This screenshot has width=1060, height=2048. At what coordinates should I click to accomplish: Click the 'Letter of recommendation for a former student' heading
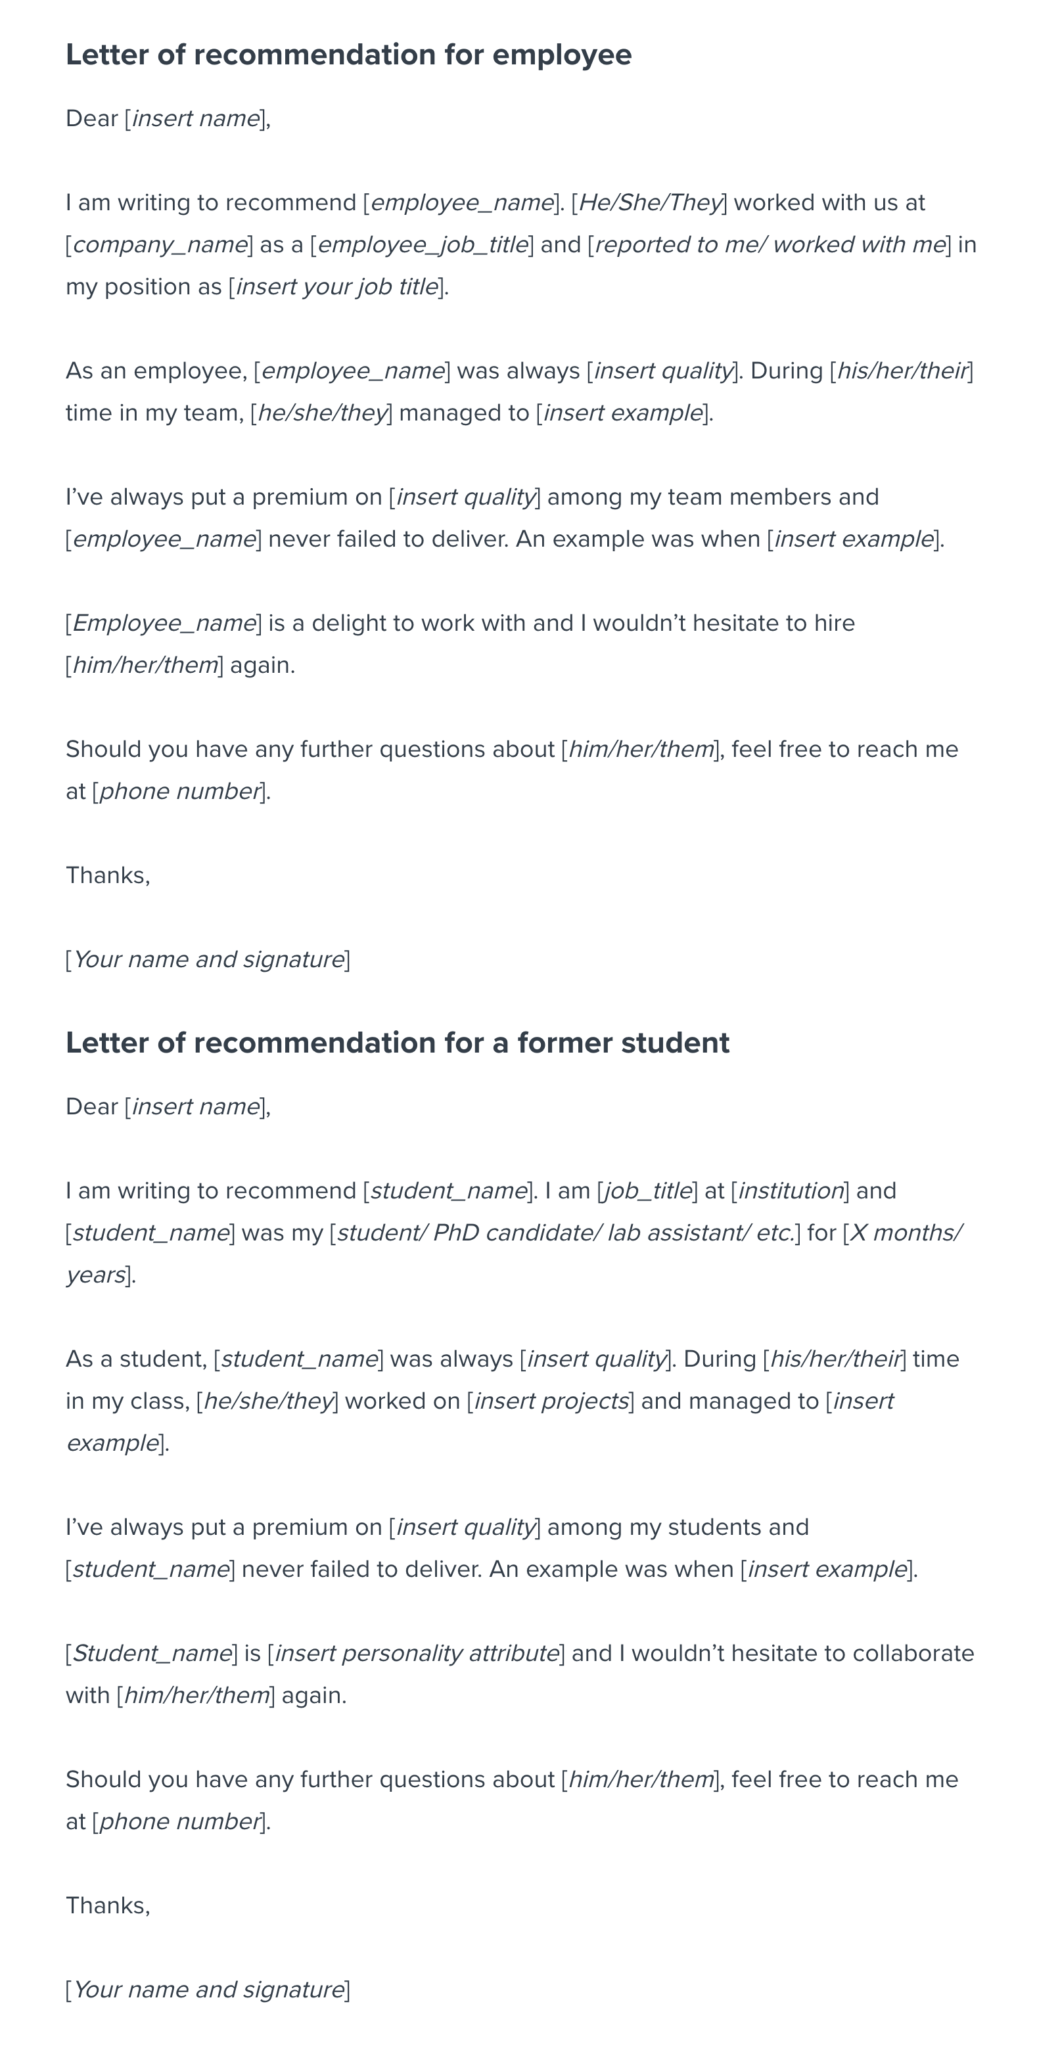pos(397,1043)
